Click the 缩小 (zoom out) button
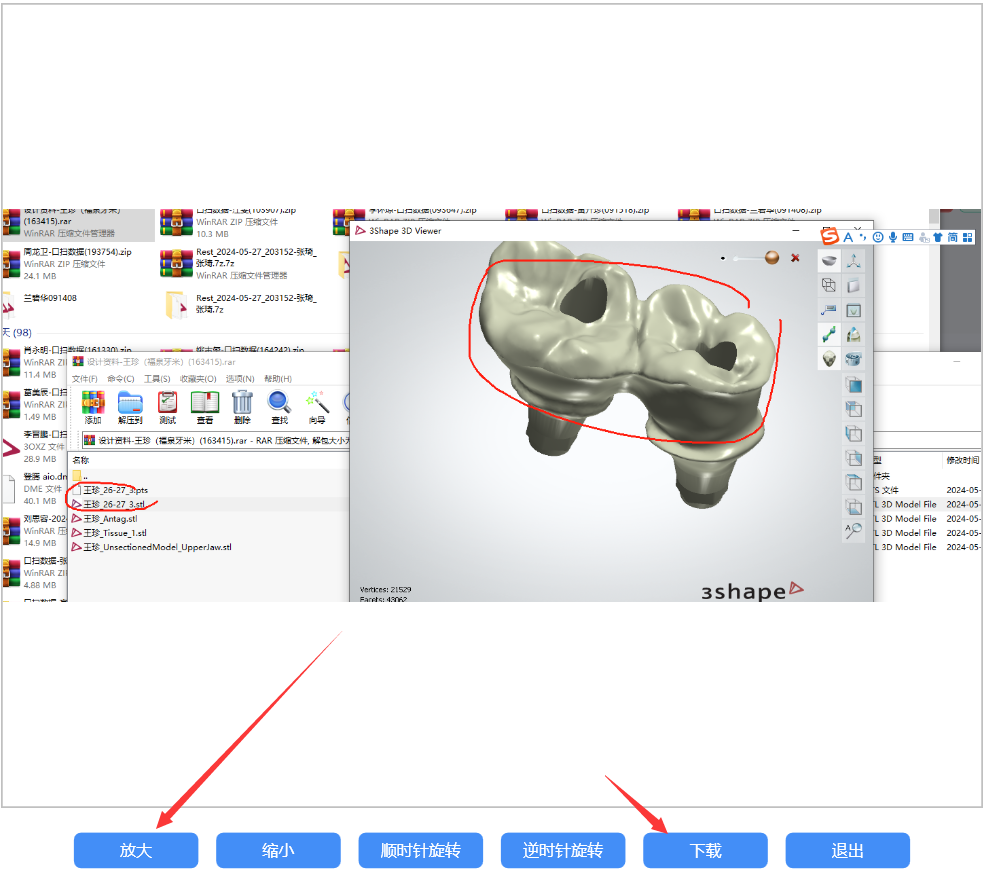This screenshot has height=879, width=985. [278, 850]
